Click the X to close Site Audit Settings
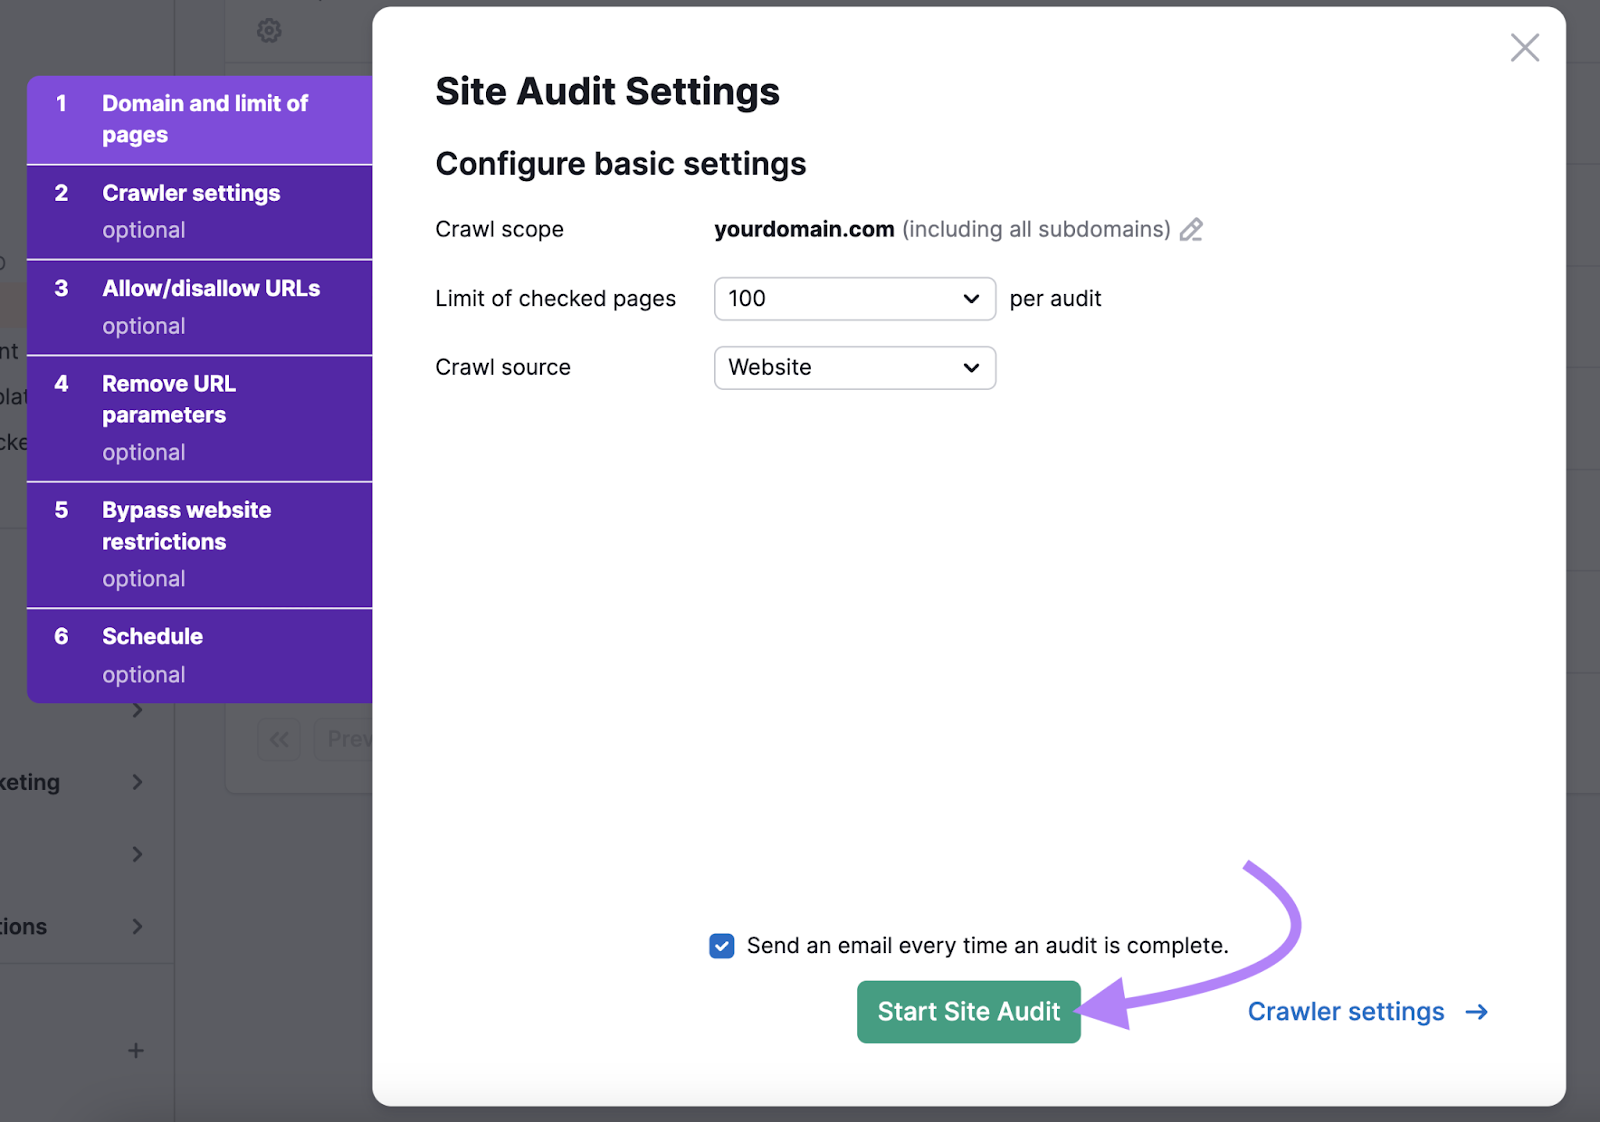 coord(1524,47)
